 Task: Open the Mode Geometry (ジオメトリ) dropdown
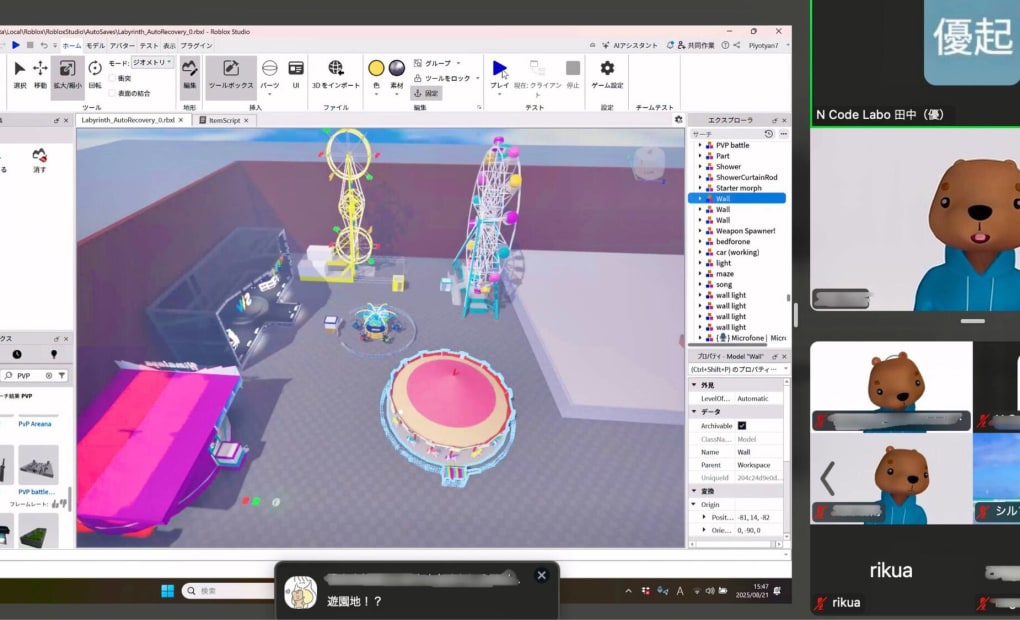pyautogui.click(x=153, y=62)
